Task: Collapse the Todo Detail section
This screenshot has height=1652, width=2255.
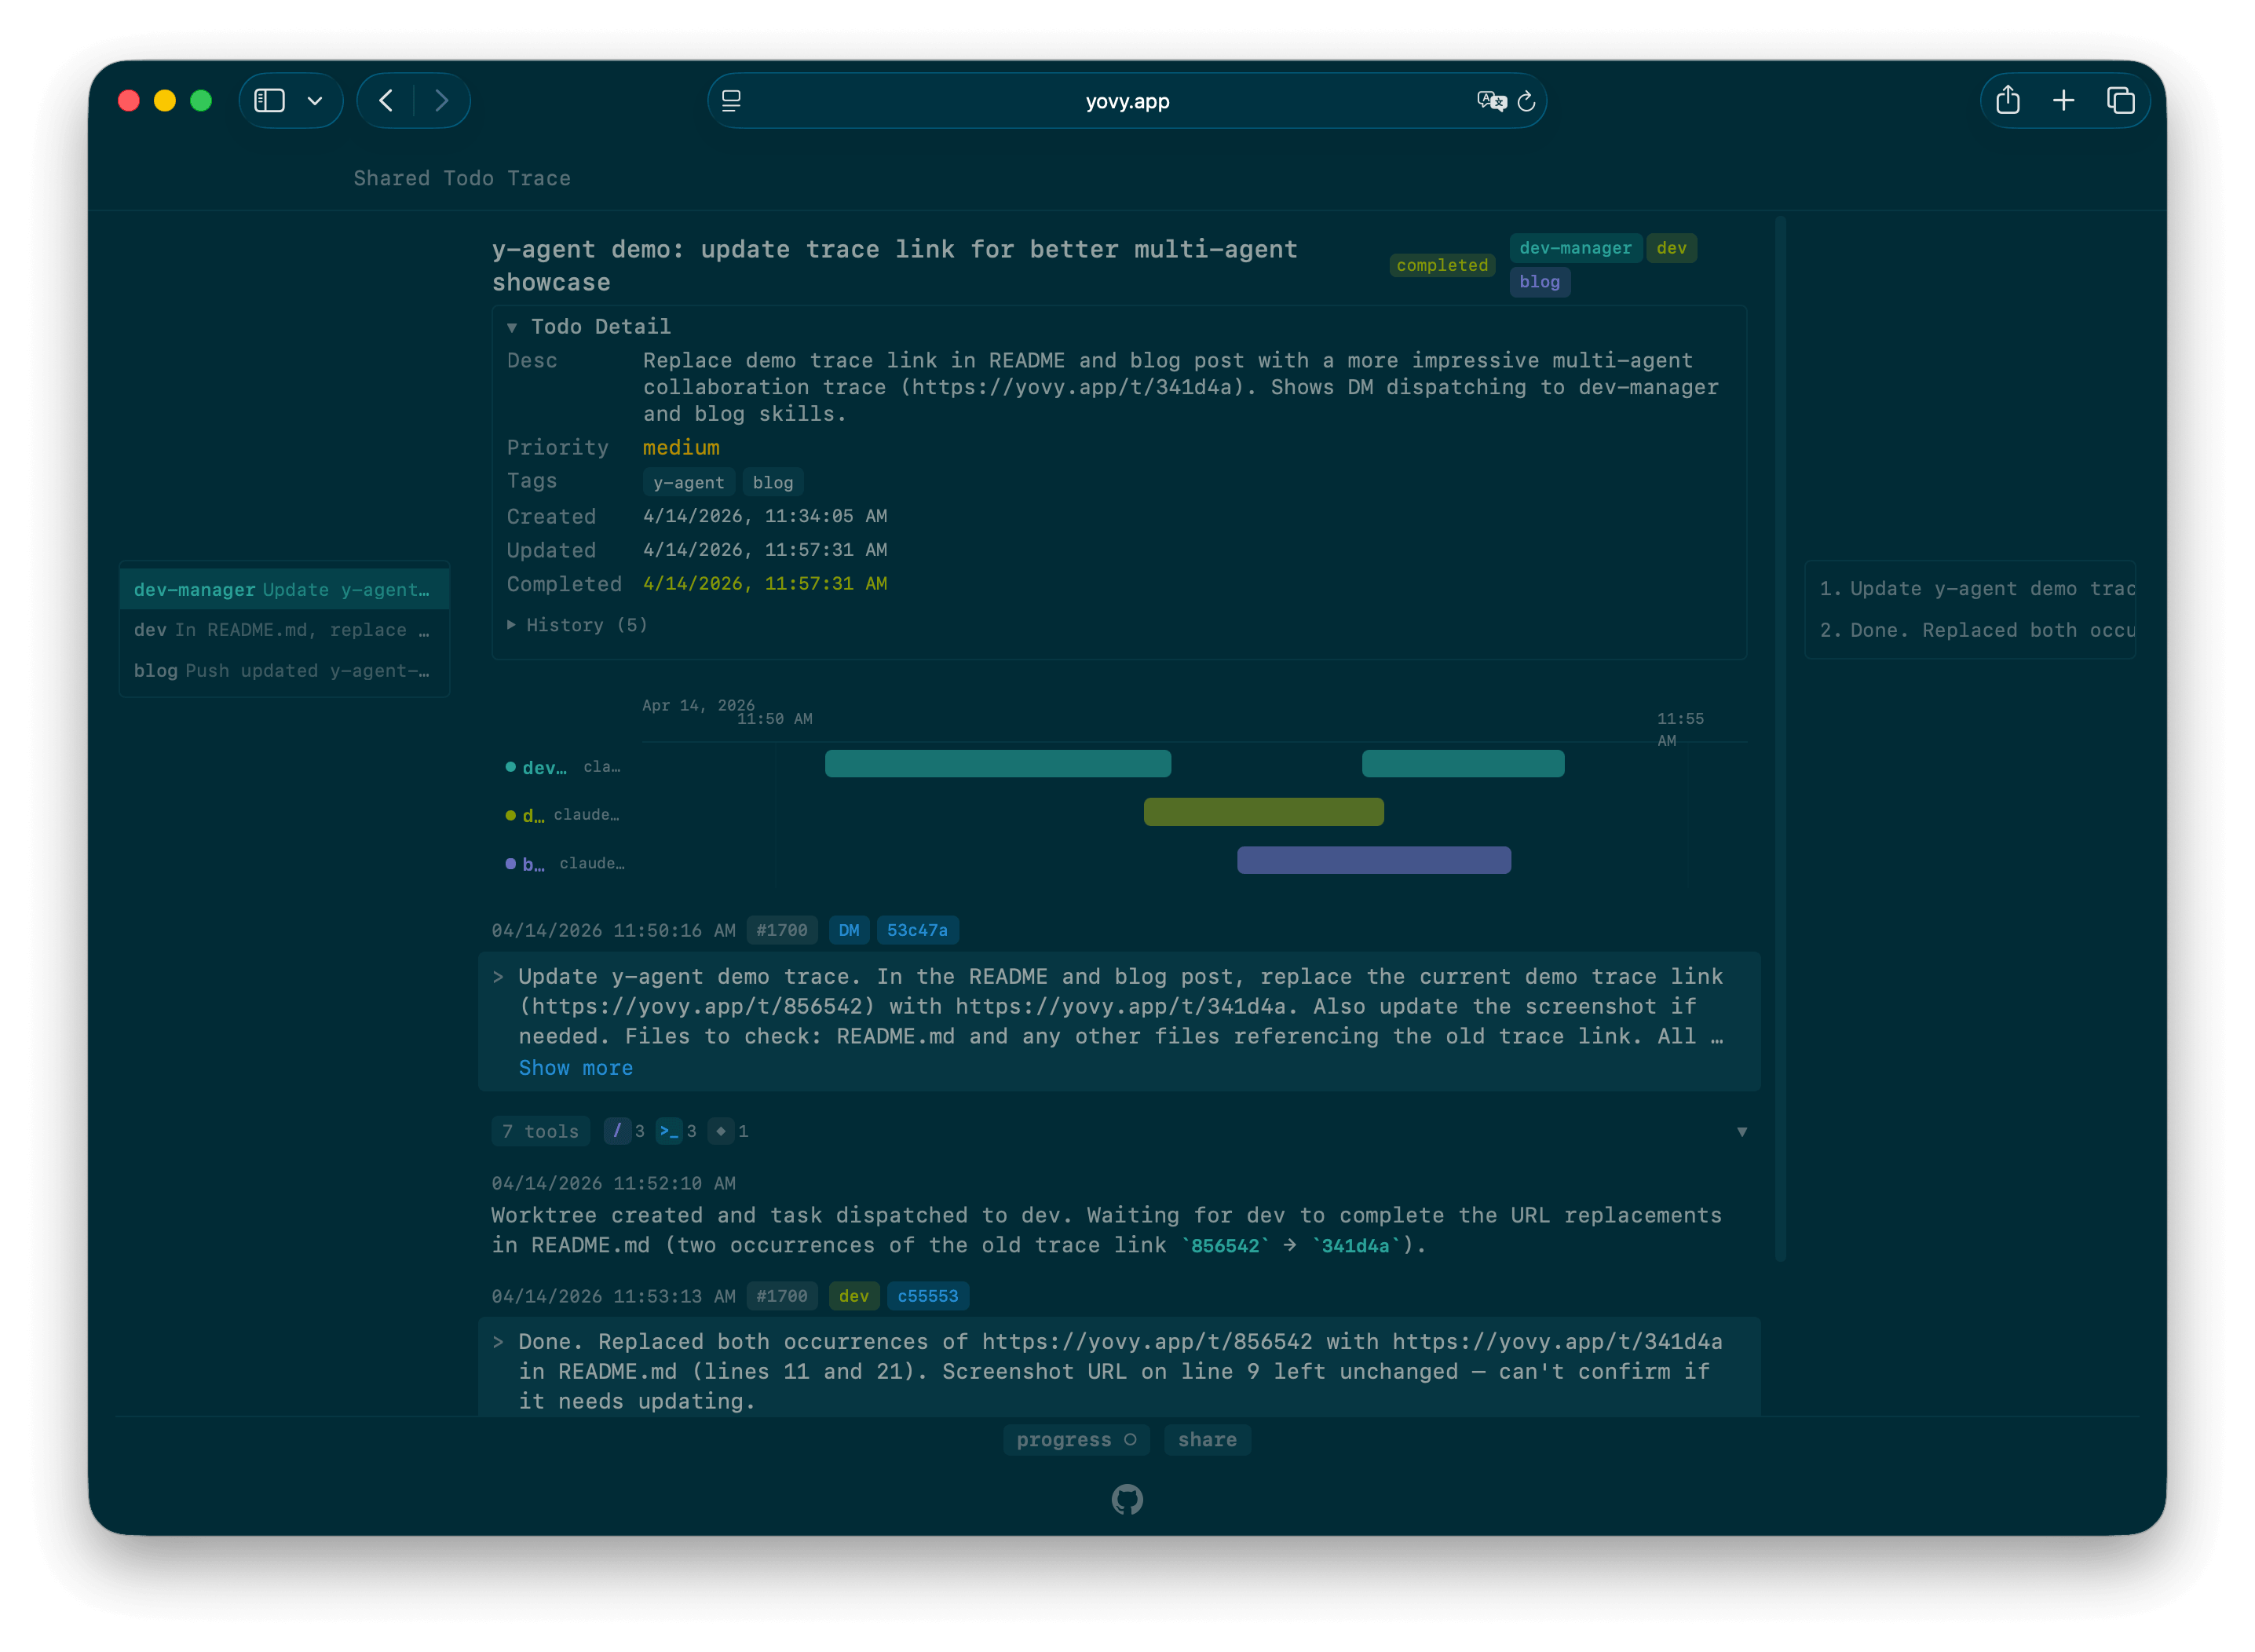Action: pyautogui.click(x=513, y=326)
